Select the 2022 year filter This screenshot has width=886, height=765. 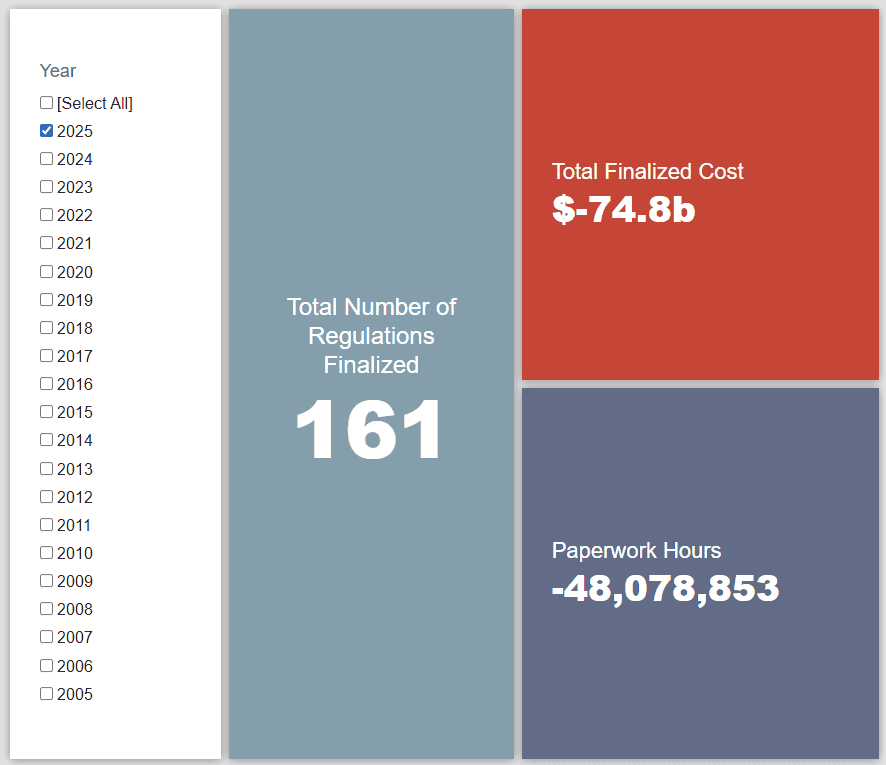(x=47, y=215)
